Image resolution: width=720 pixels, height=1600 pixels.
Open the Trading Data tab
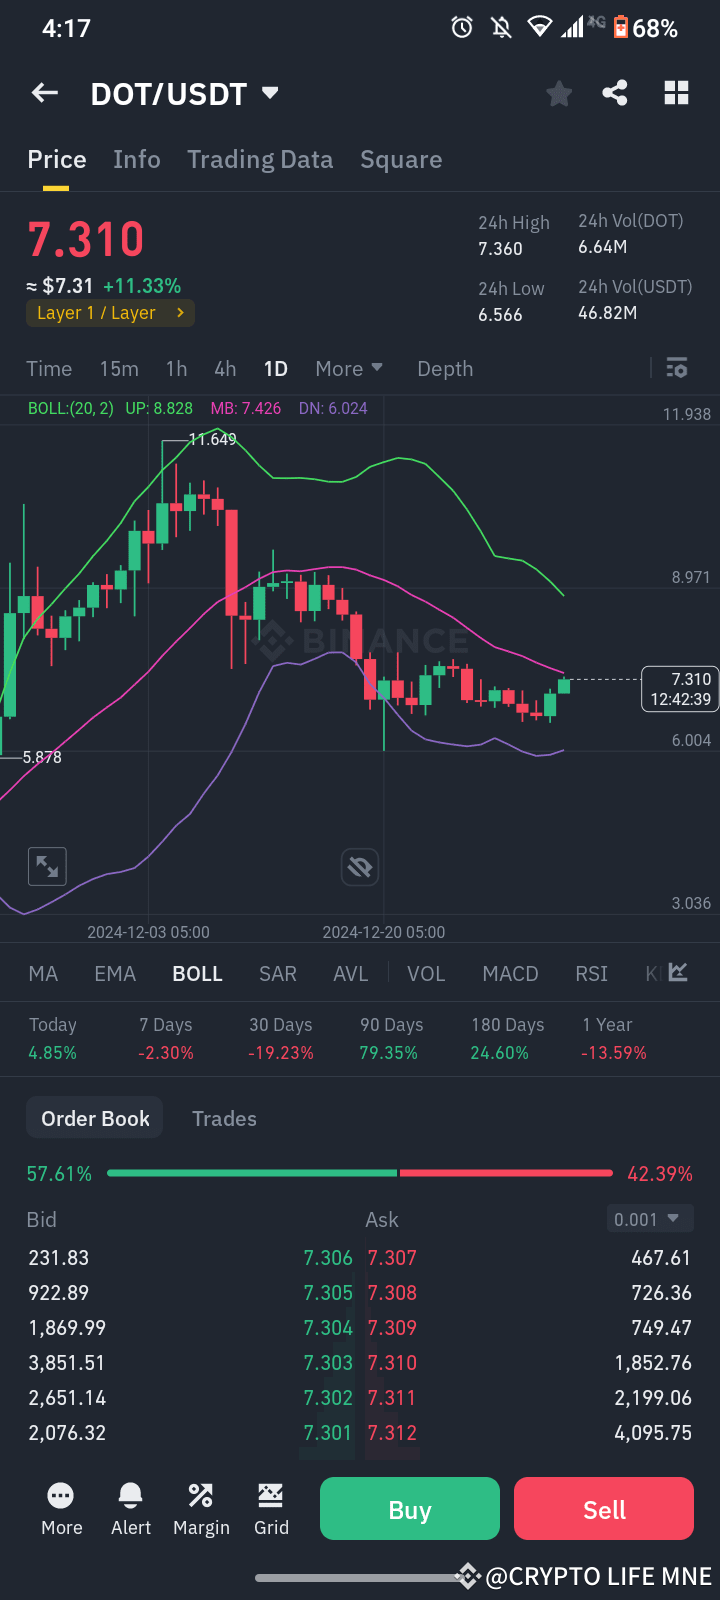[x=260, y=159]
